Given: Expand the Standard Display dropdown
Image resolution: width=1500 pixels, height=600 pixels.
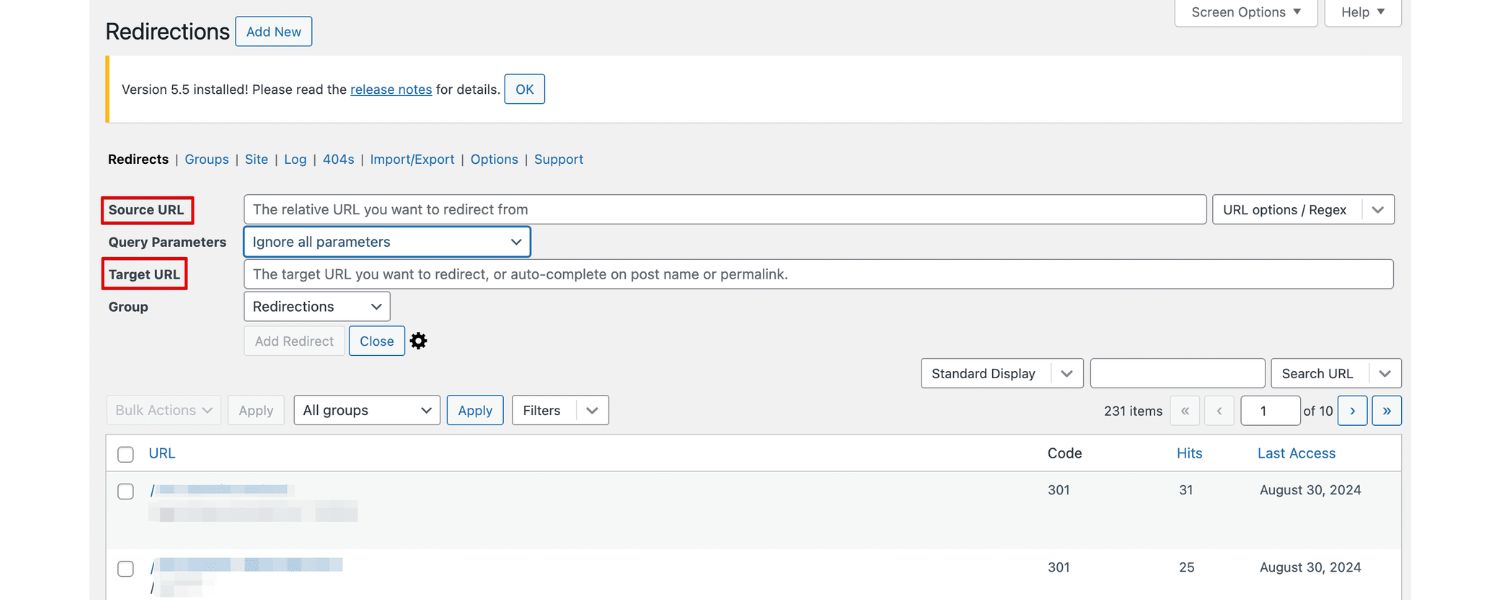Looking at the screenshot, I should (1001, 374).
